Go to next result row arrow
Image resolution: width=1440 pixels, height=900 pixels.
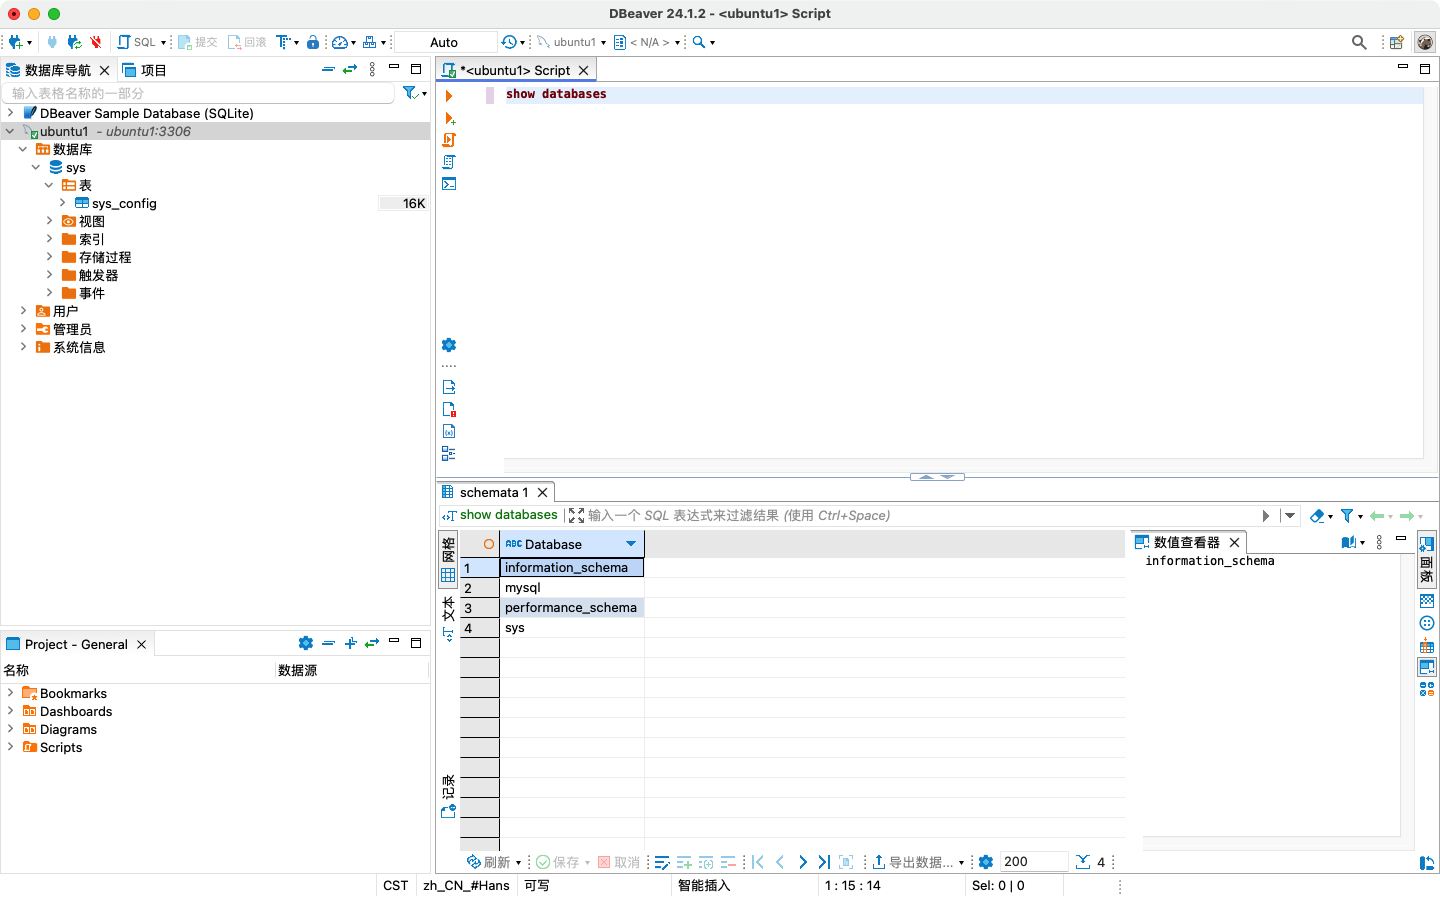coord(802,862)
